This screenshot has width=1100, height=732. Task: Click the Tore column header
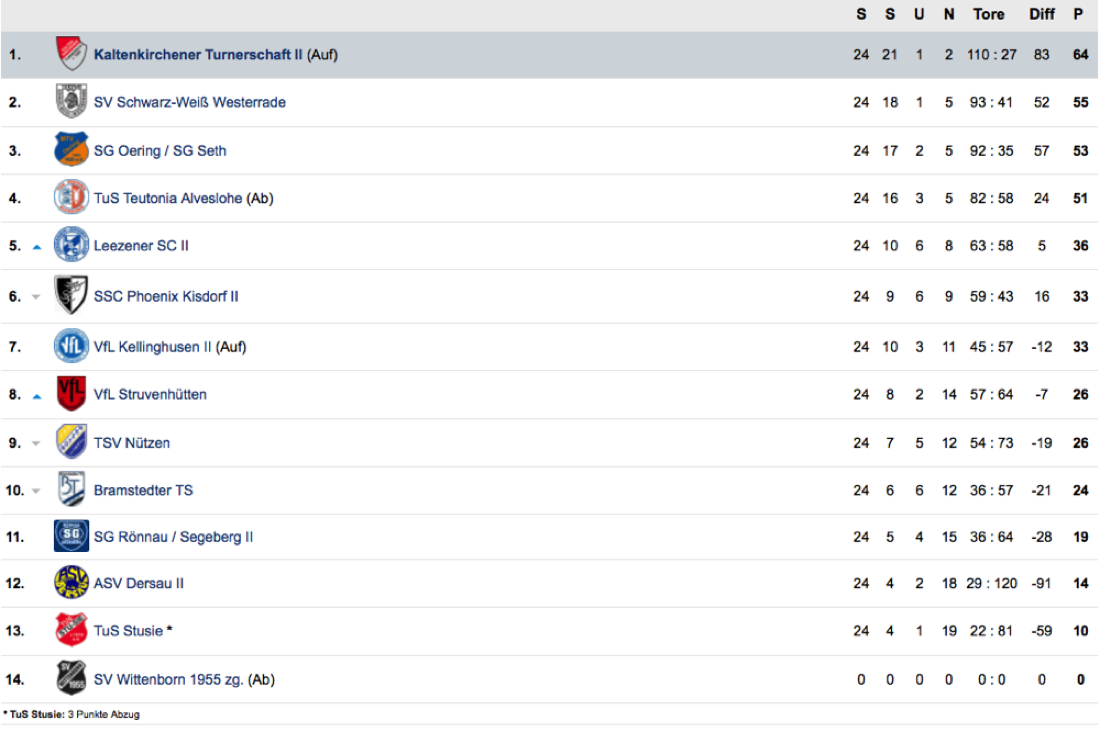click(x=989, y=14)
